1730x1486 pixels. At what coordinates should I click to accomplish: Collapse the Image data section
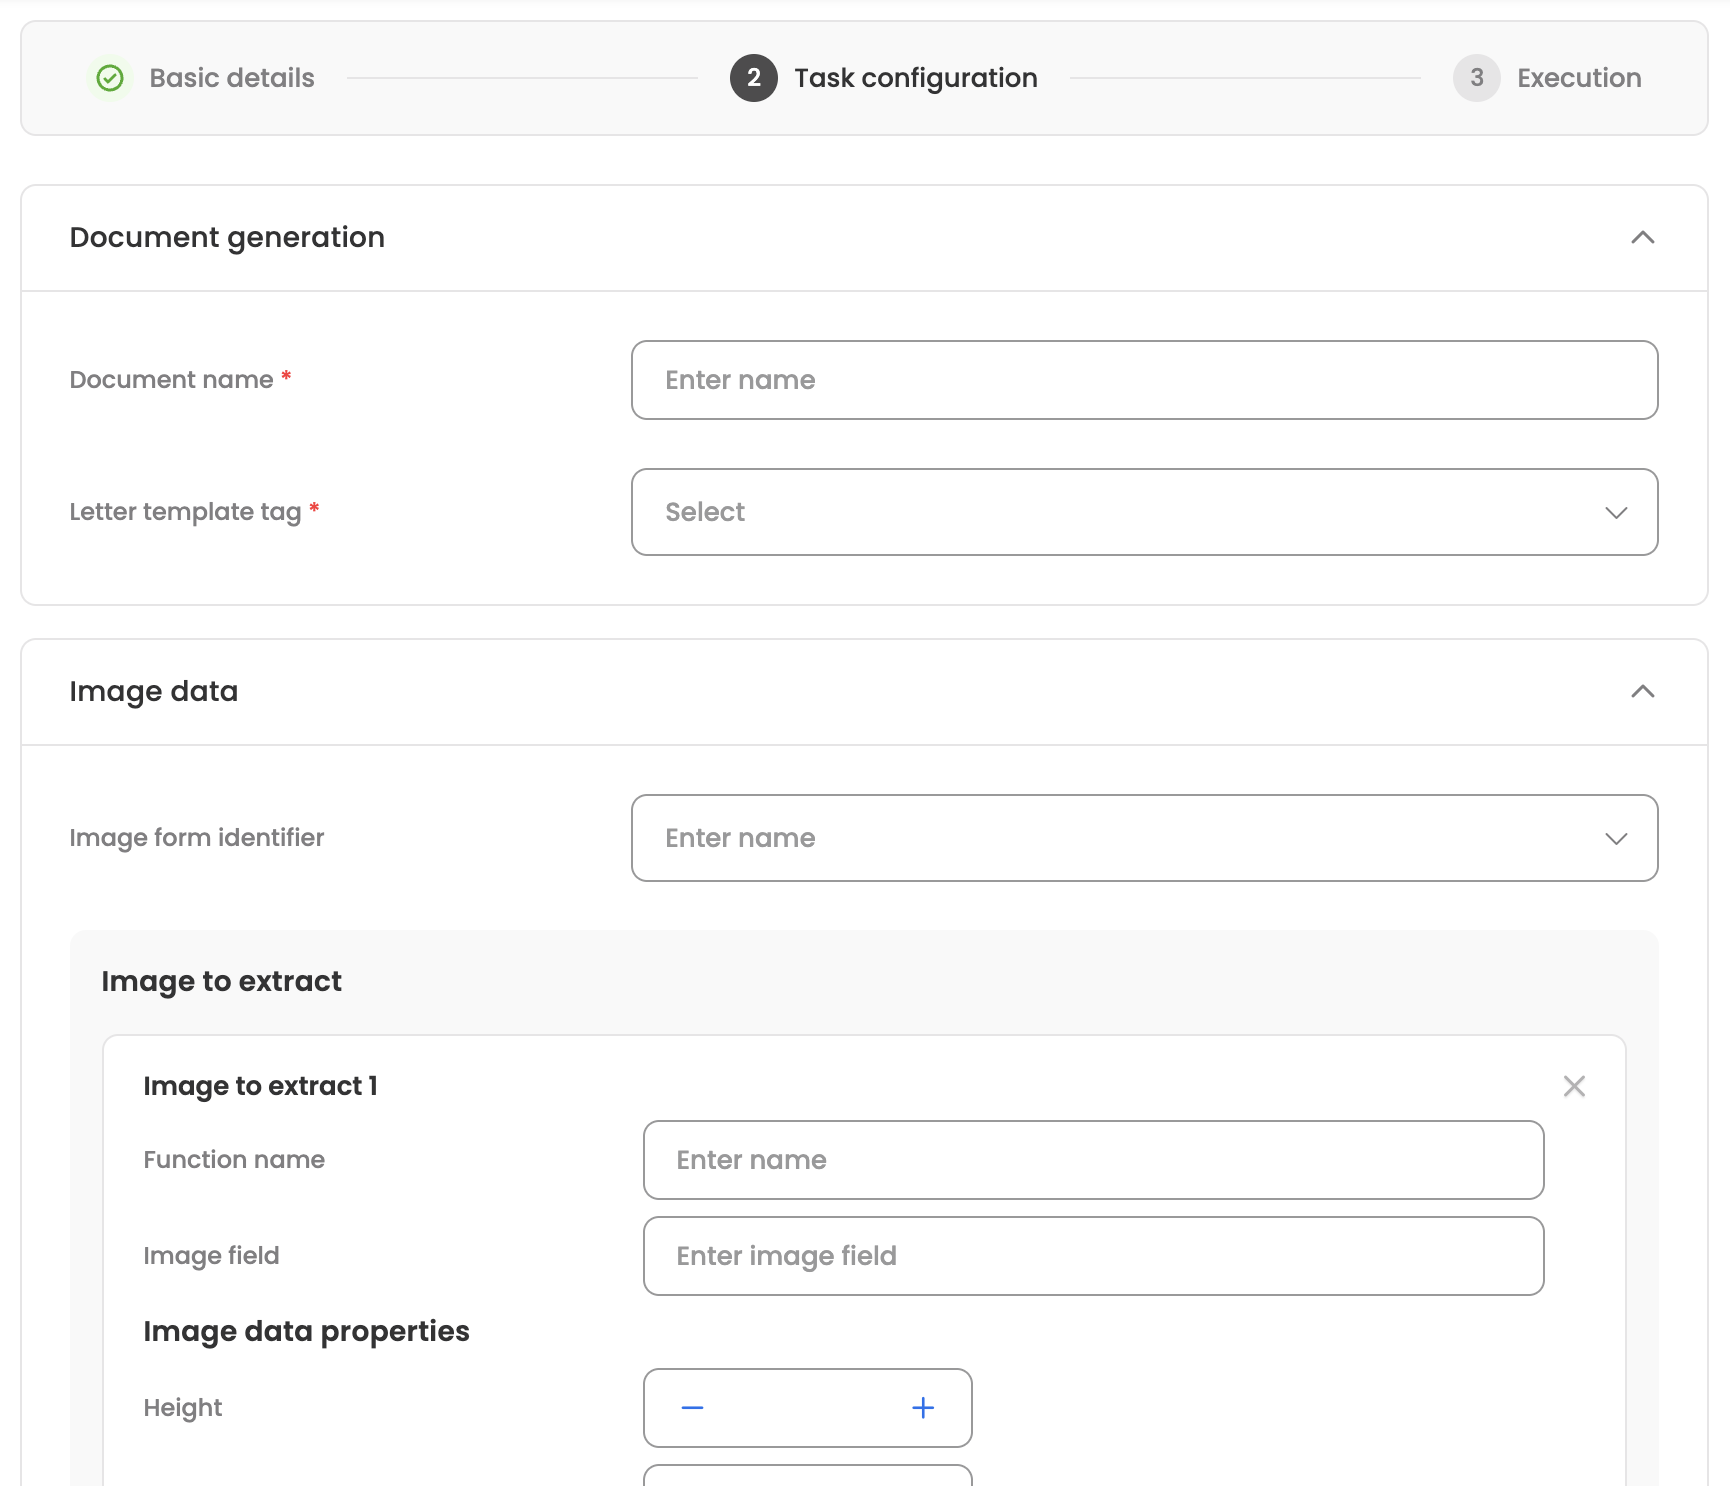[1642, 692]
